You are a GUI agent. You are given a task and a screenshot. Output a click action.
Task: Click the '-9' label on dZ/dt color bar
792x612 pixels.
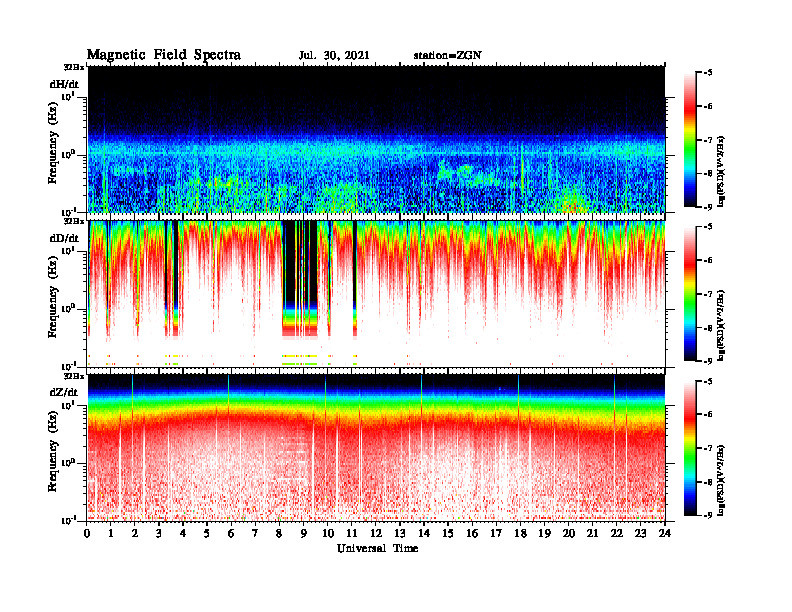[708, 515]
